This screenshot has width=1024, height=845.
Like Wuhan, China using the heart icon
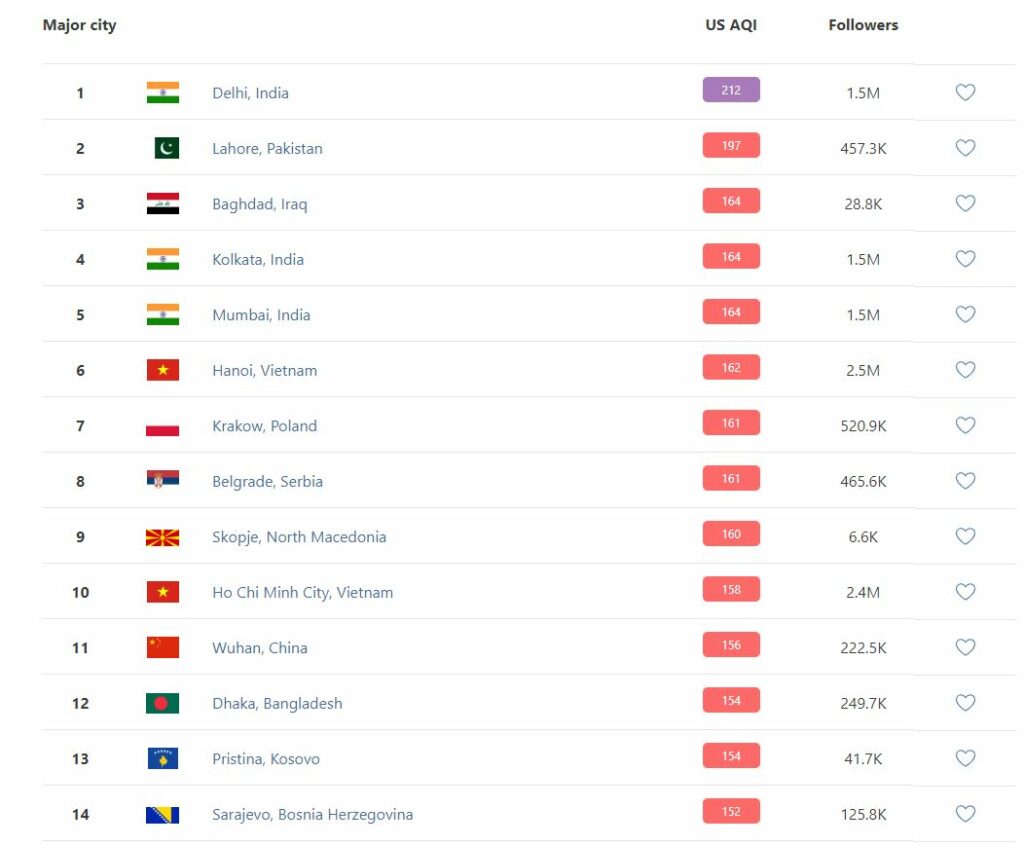[965, 647]
